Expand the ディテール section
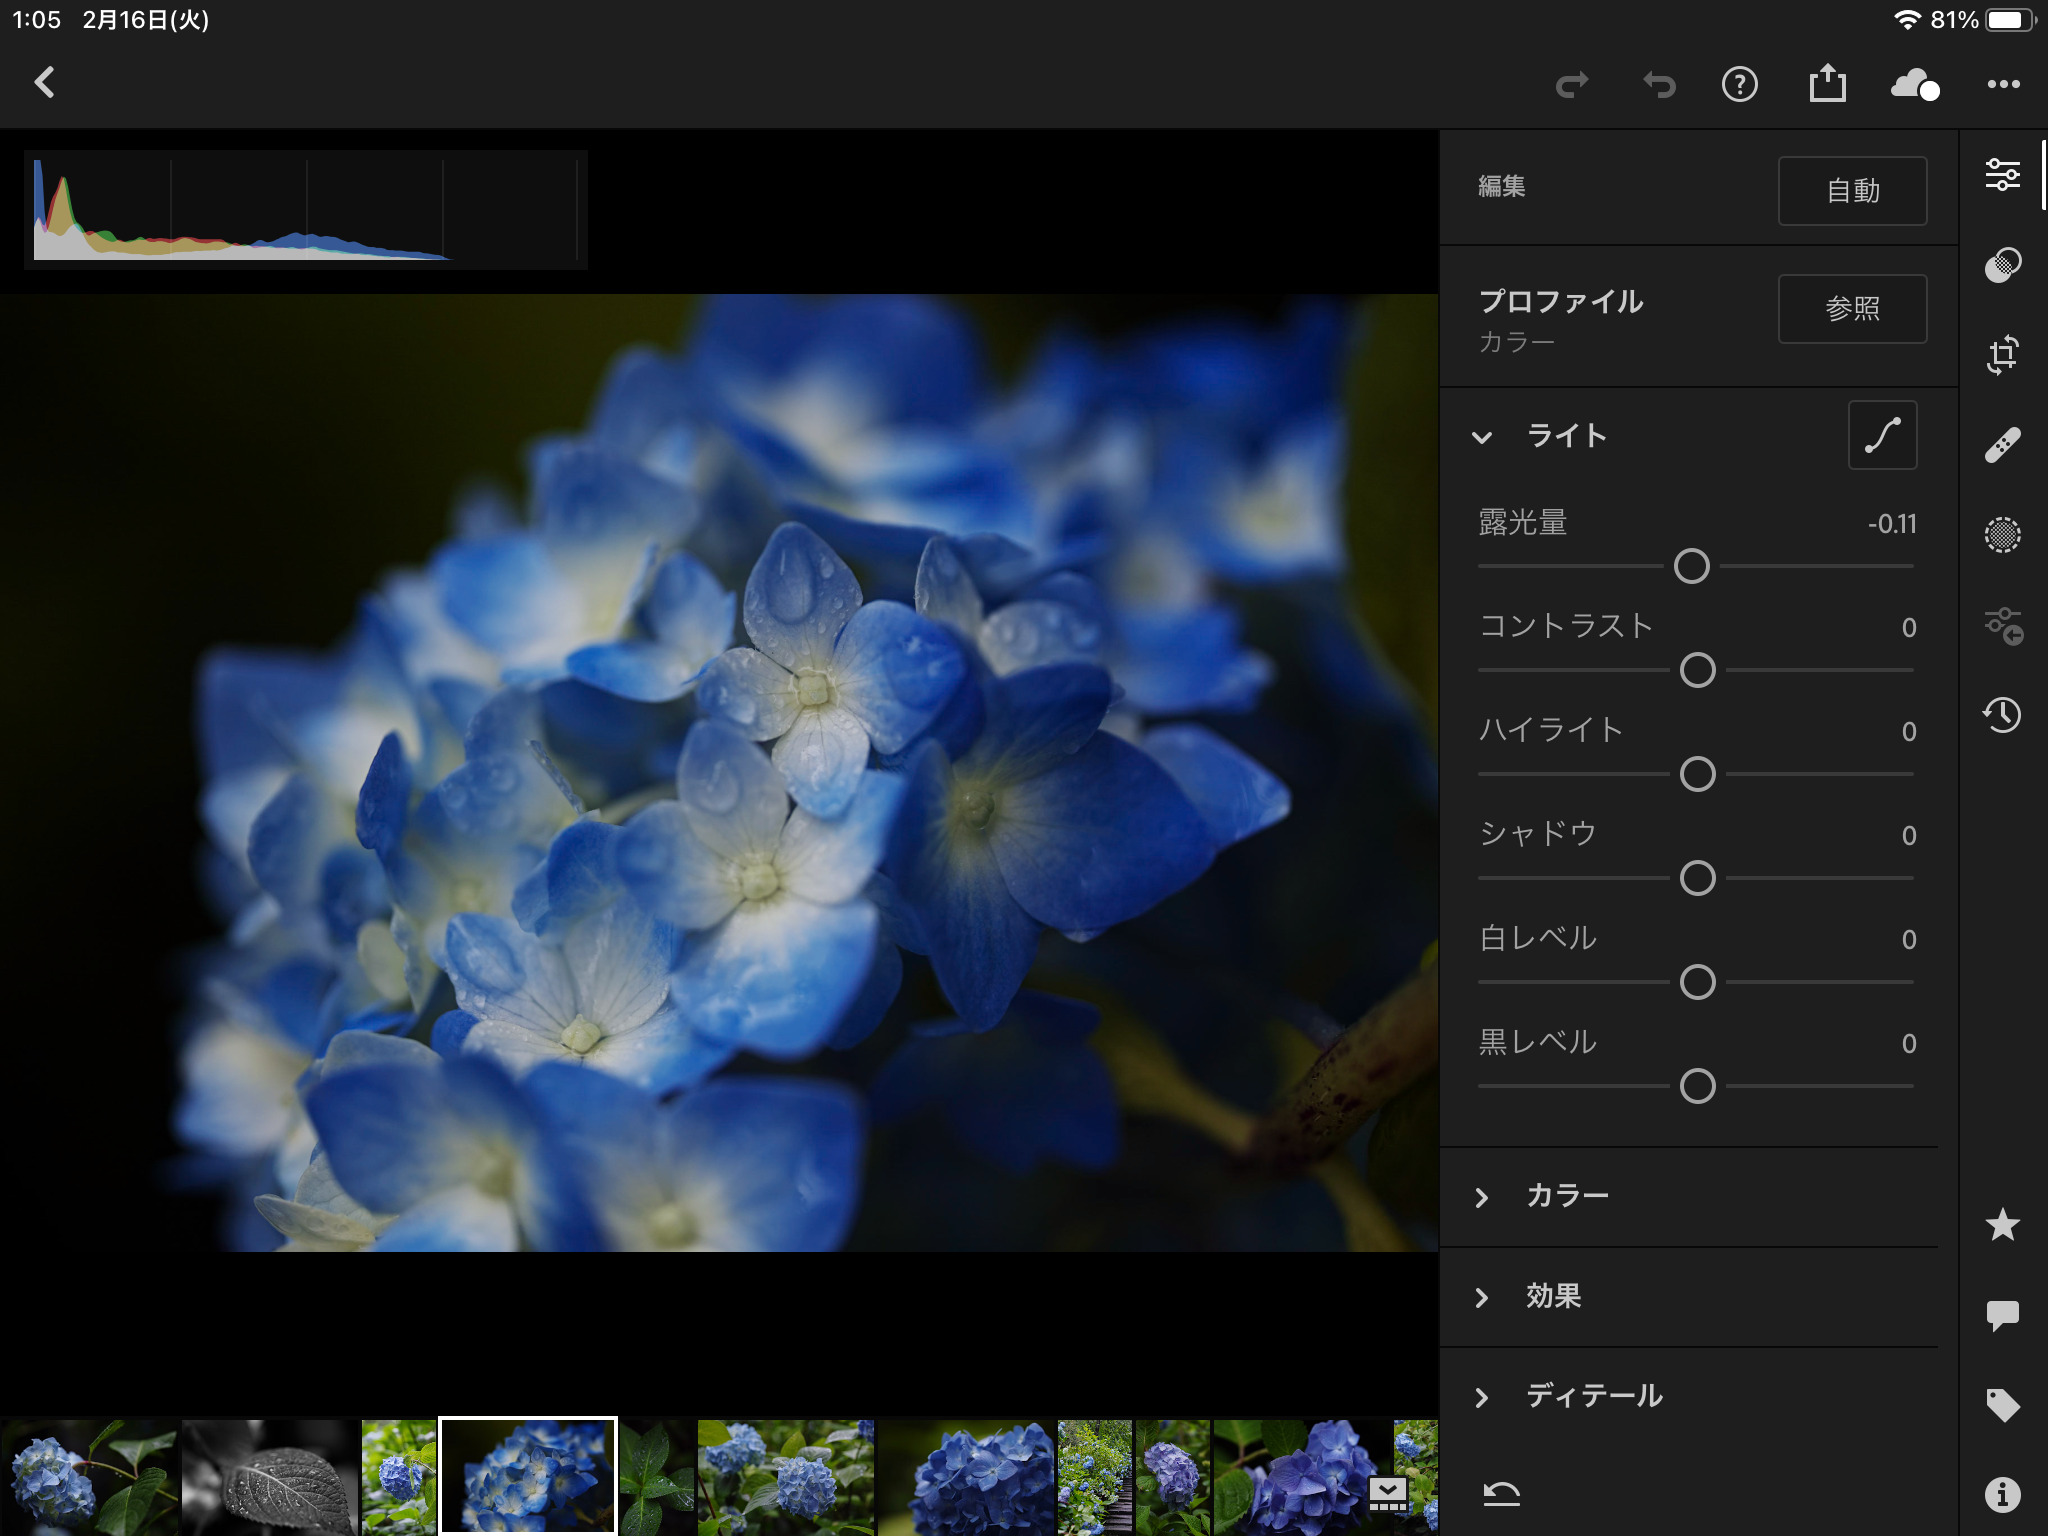The height and width of the screenshot is (1536, 2048). [1482, 1397]
